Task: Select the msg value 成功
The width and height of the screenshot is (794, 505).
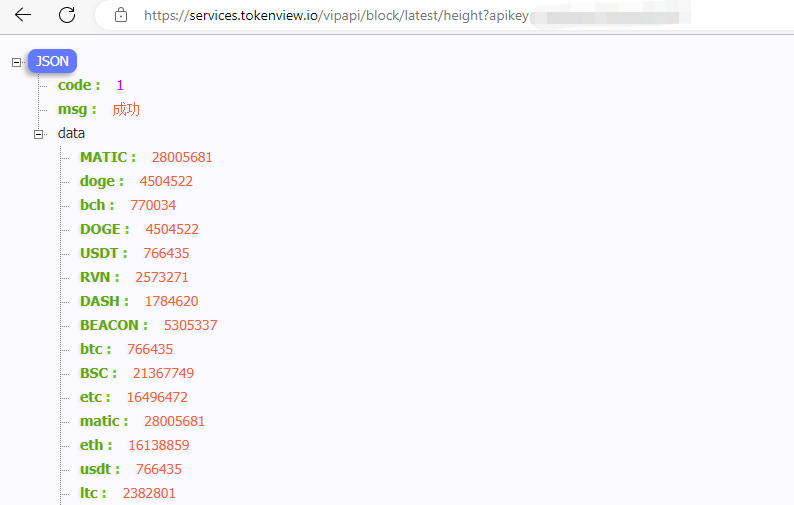Action: pyautogui.click(x=126, y=109)
